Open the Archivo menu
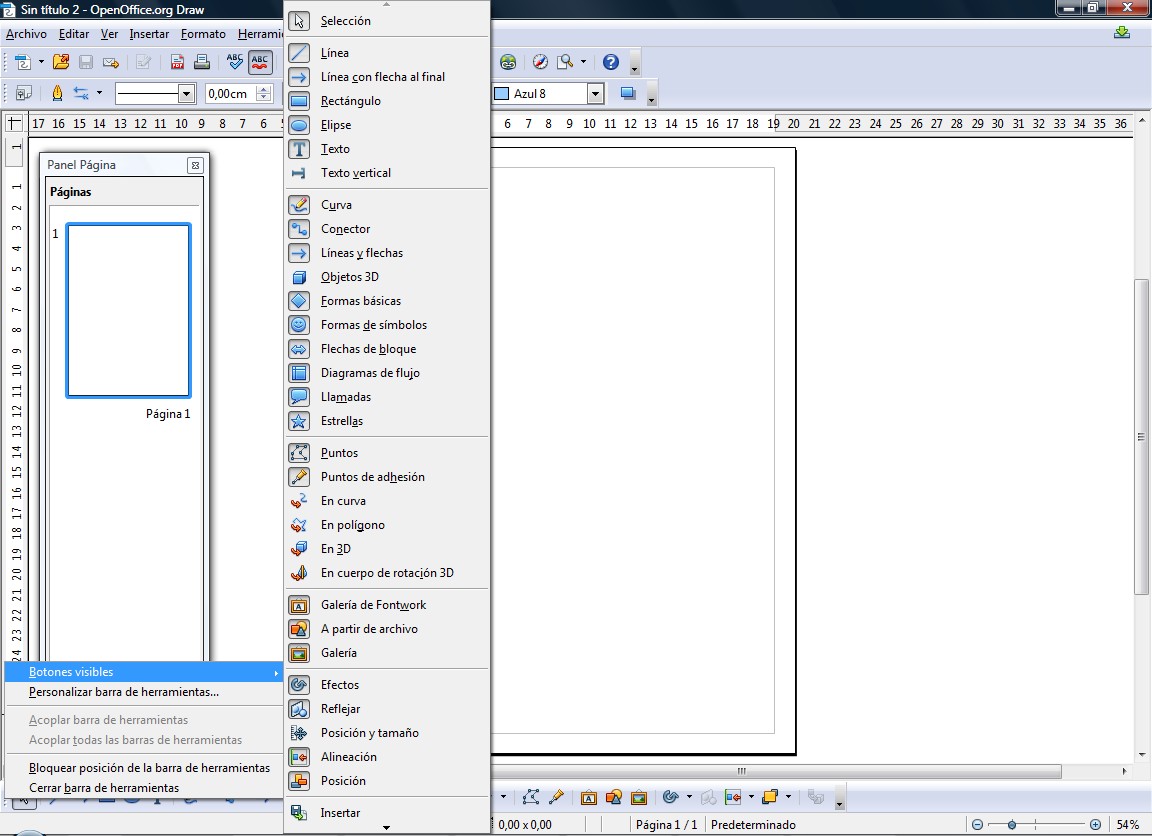This screenshot has height=836, width=1152. (x=26, y=34)
